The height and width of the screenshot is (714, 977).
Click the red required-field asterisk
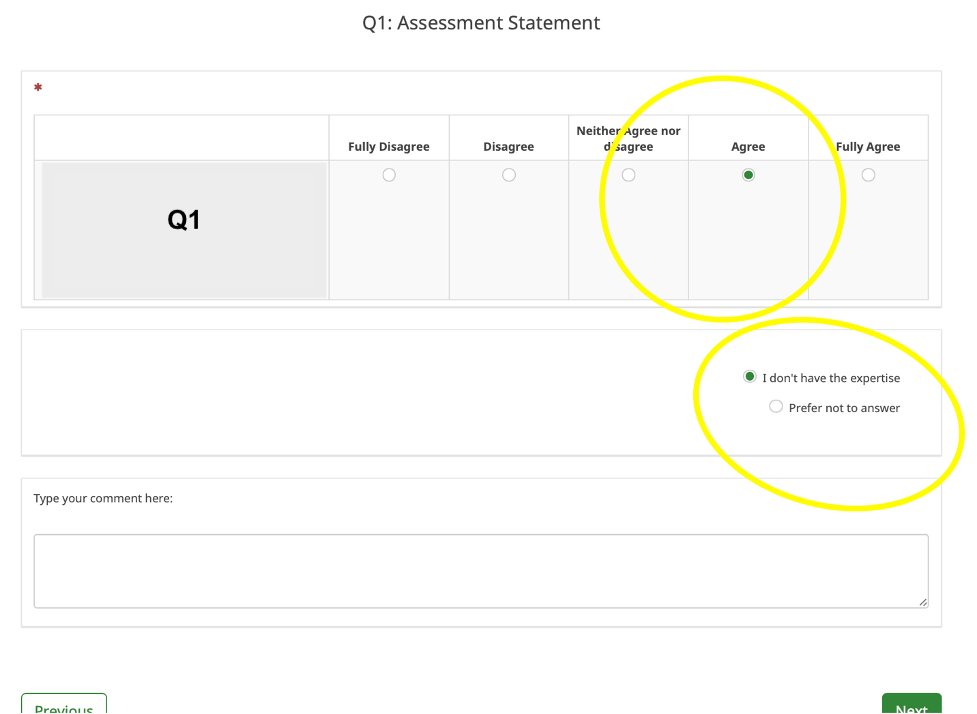[x=38, y=88]
